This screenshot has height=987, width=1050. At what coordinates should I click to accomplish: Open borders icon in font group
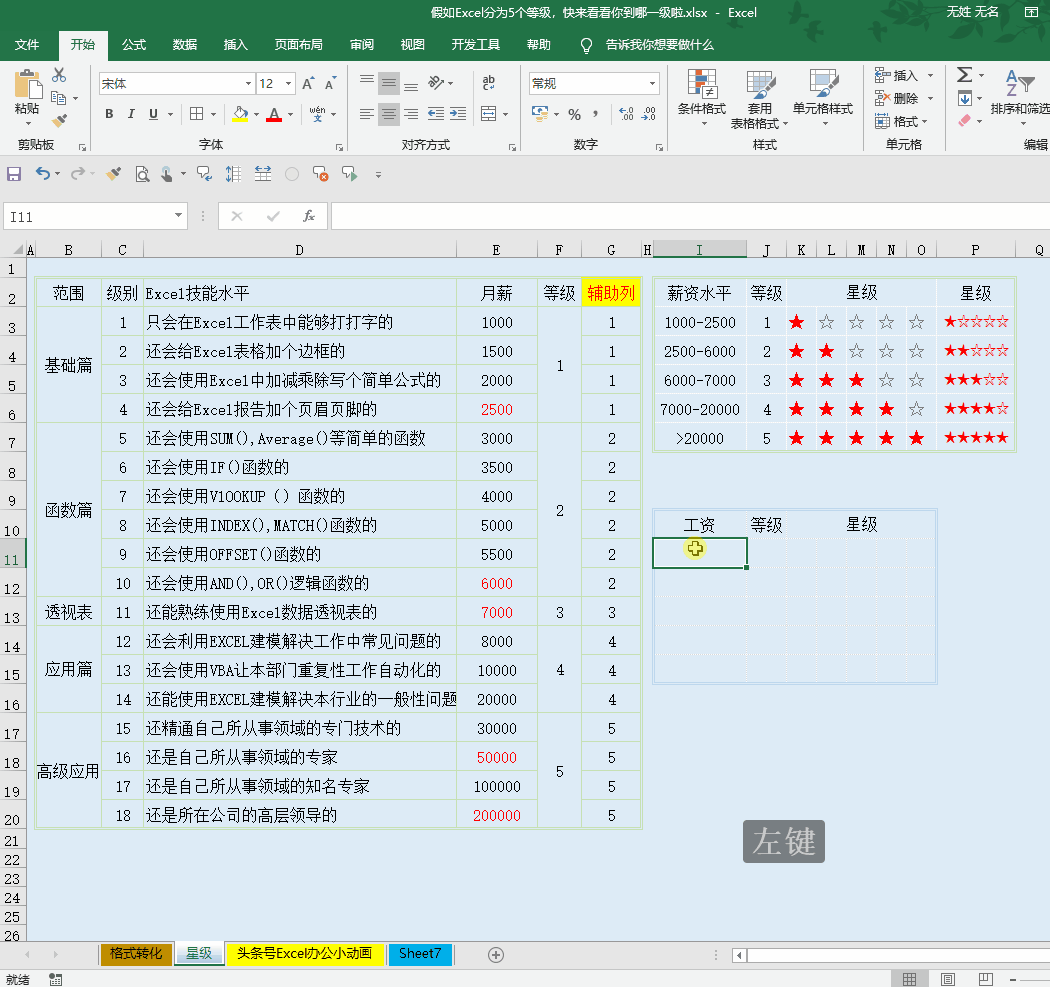[196, 114]
